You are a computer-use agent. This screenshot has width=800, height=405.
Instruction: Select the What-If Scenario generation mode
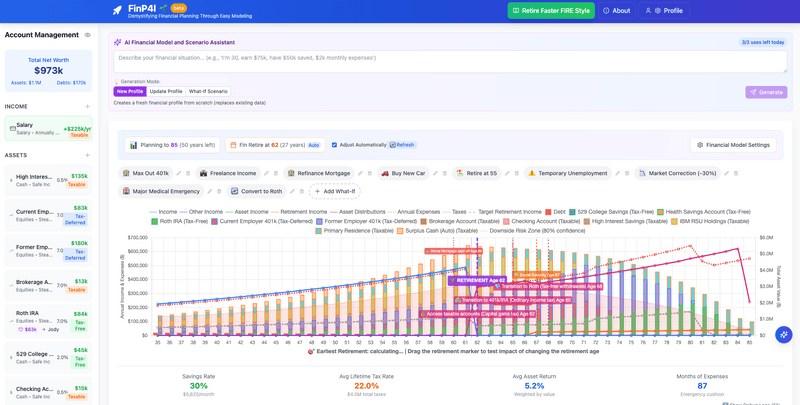(208, 91)
